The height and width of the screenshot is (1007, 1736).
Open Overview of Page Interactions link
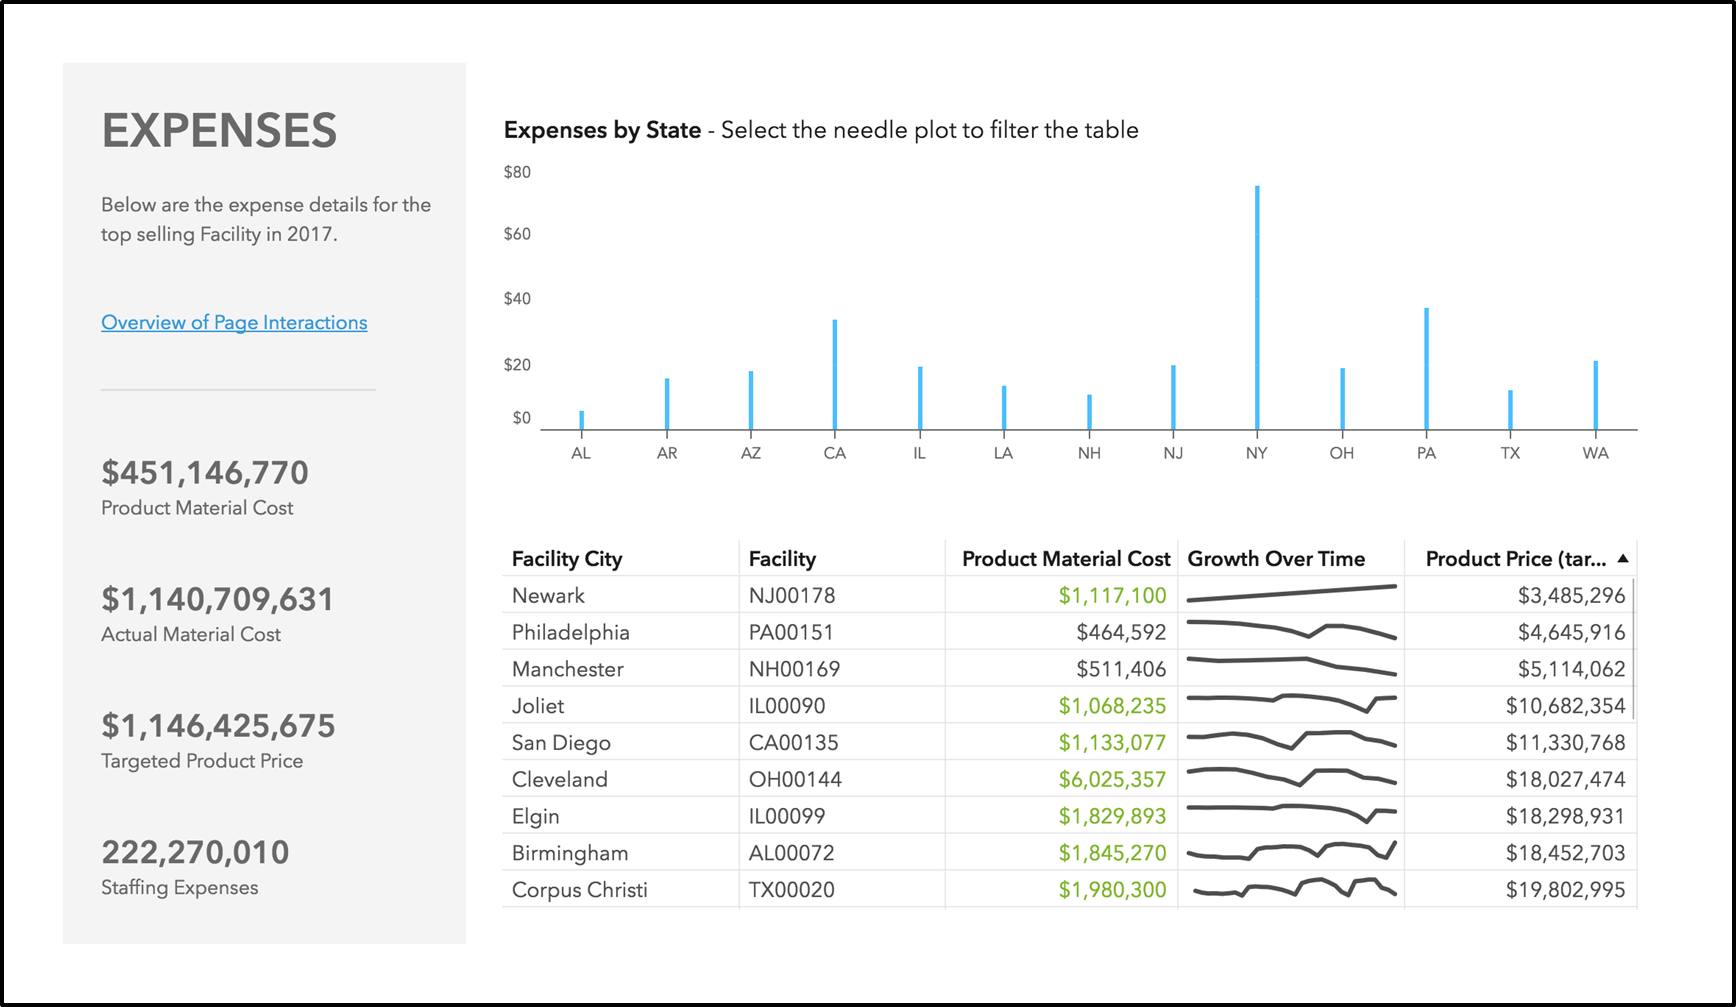coord(234,322)
